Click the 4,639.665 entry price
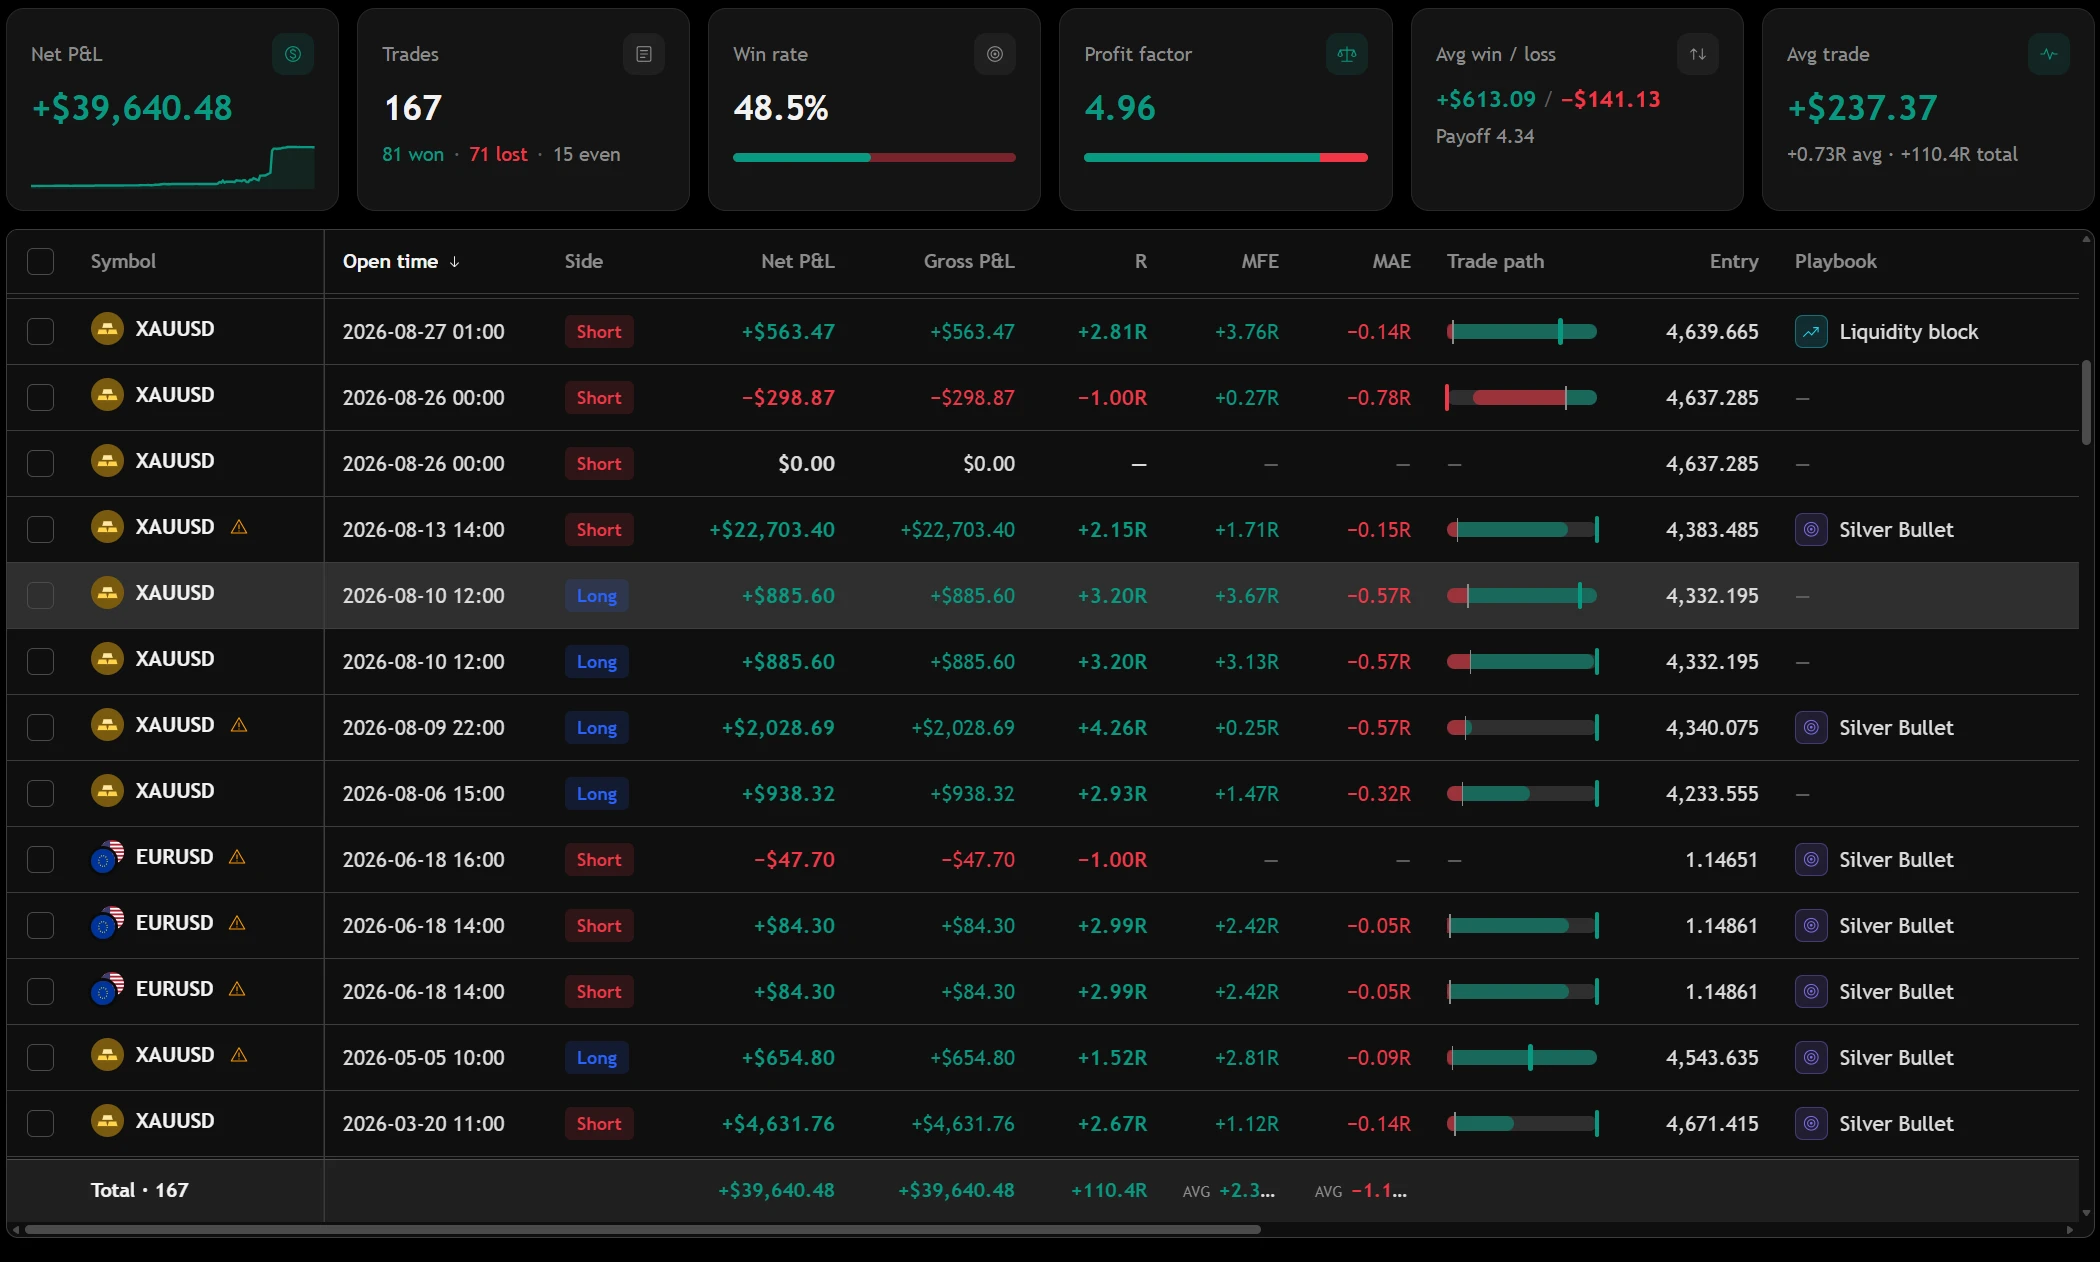The height and width of the screenshot is (1262, 2100). 1712,332
